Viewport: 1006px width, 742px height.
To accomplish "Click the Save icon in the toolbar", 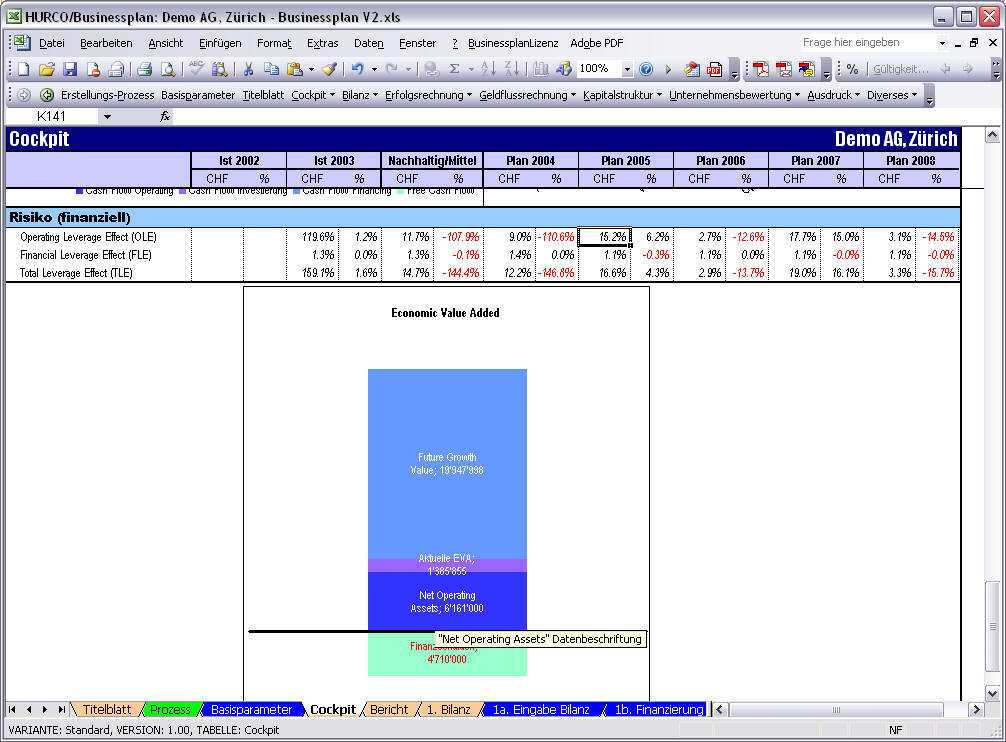I will 70,69.
